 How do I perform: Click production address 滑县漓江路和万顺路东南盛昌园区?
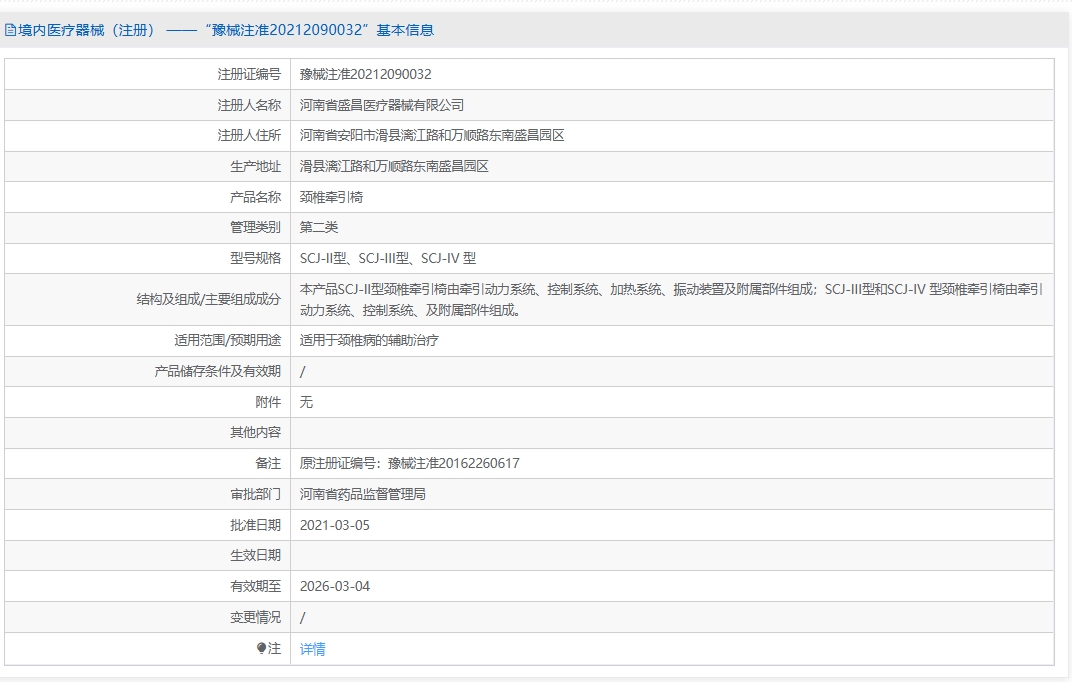click(394, 166)
